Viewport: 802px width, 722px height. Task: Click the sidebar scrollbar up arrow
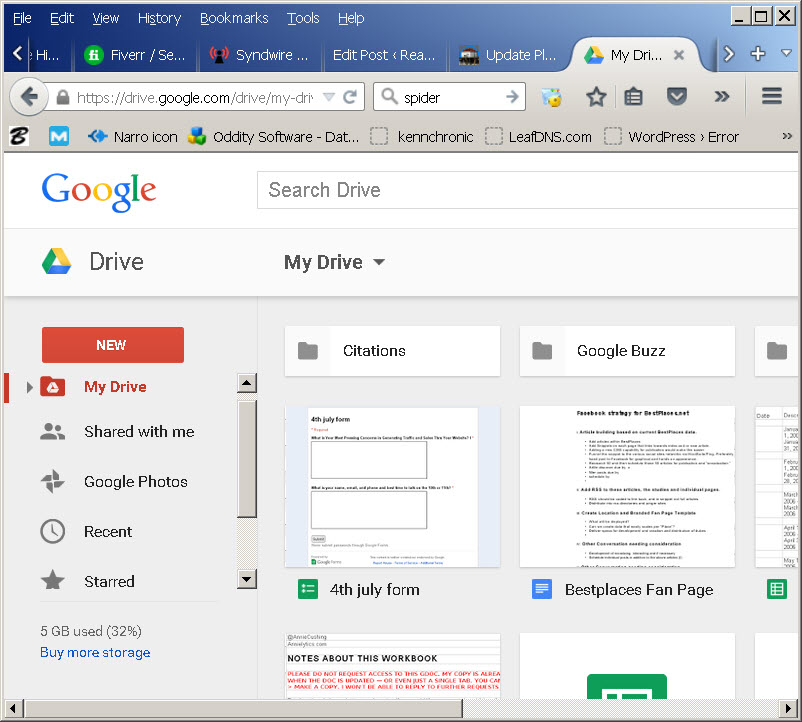(247, 383)
